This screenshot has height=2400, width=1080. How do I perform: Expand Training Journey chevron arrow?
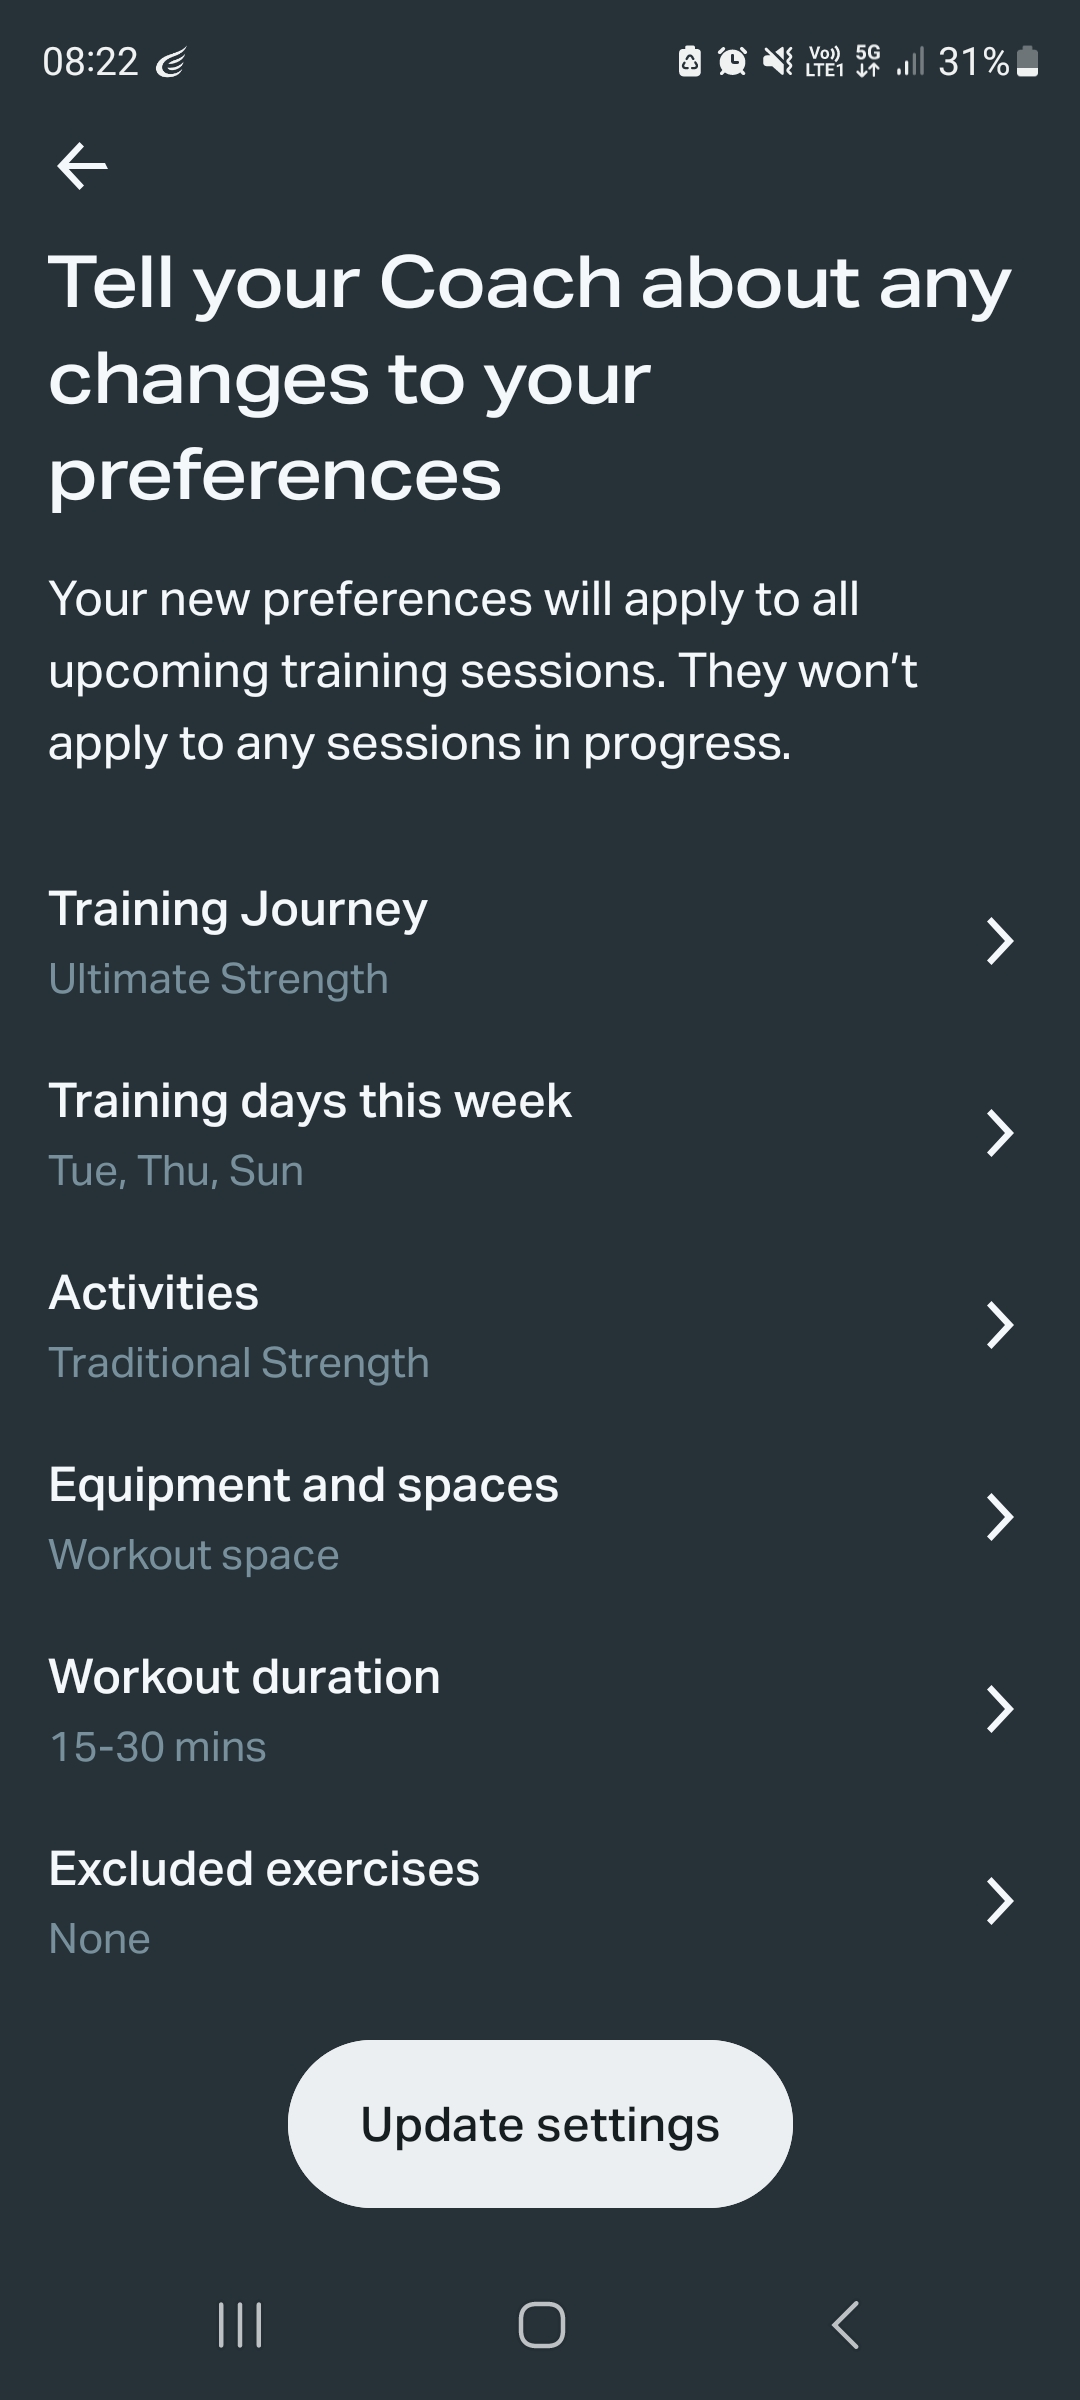pos(1000,941)
